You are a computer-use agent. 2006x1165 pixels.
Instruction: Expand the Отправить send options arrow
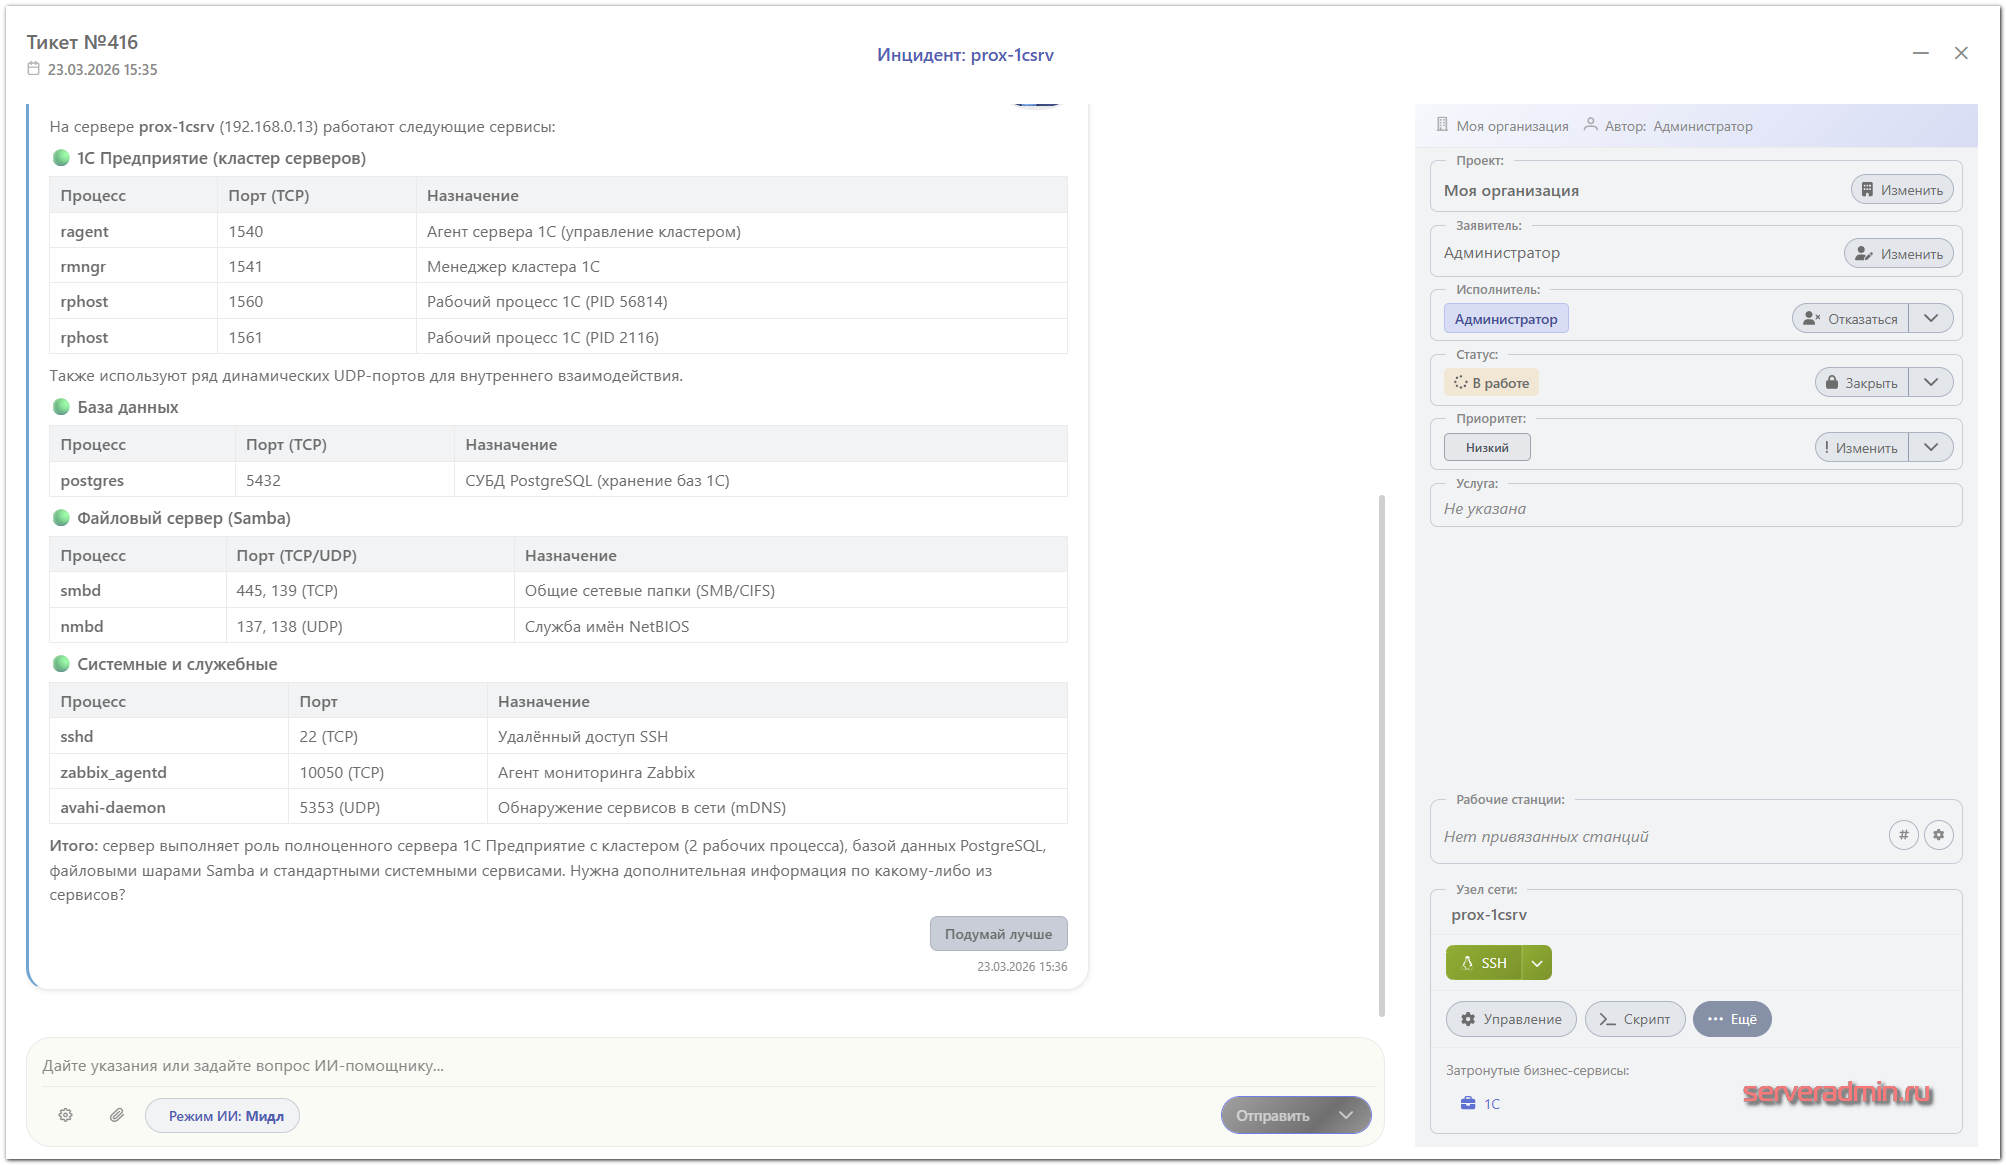coord(1346,1115)
